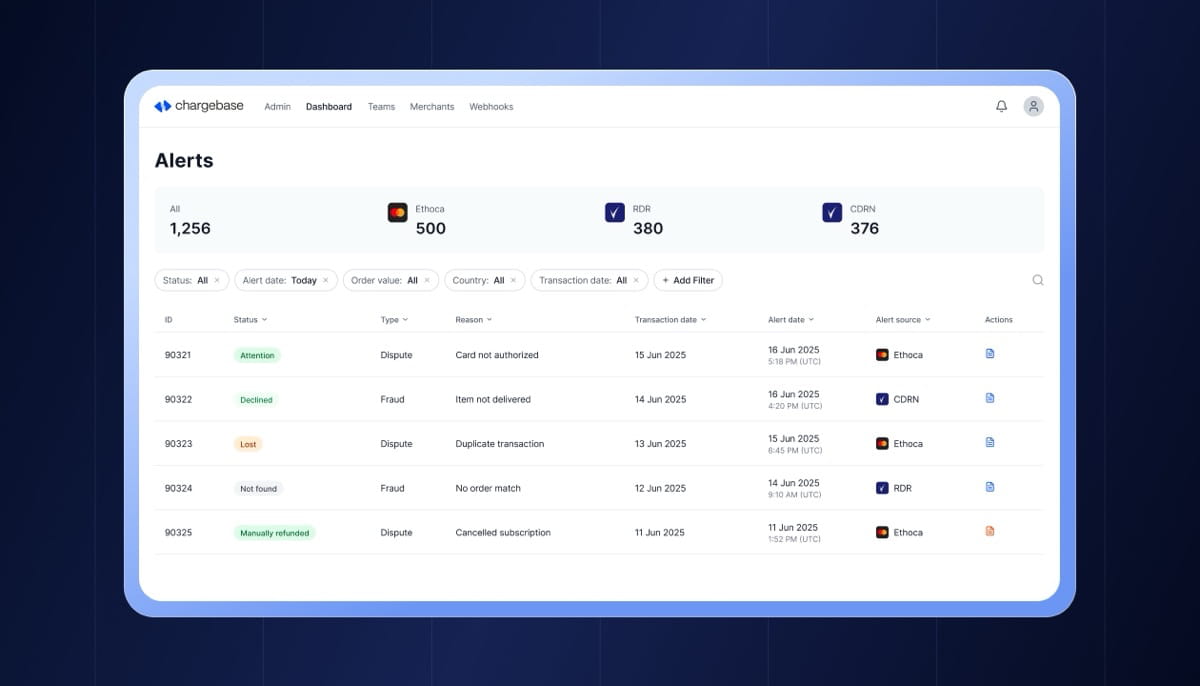The image size is (1200, 686).
Task: Click the Attention status badge
Action: click(x=257, y=355)
